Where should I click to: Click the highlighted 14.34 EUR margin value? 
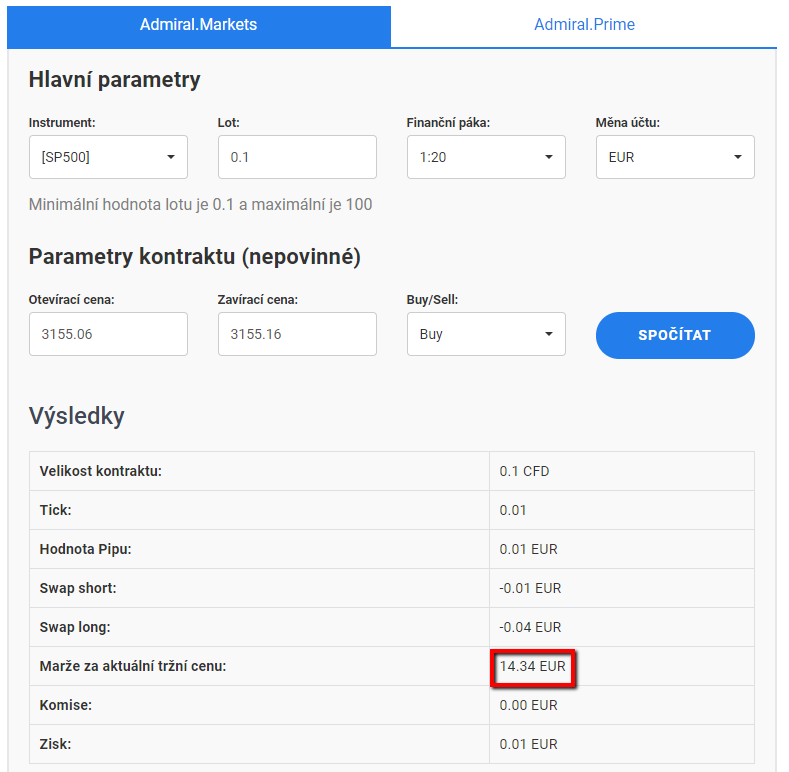(533, 666)
